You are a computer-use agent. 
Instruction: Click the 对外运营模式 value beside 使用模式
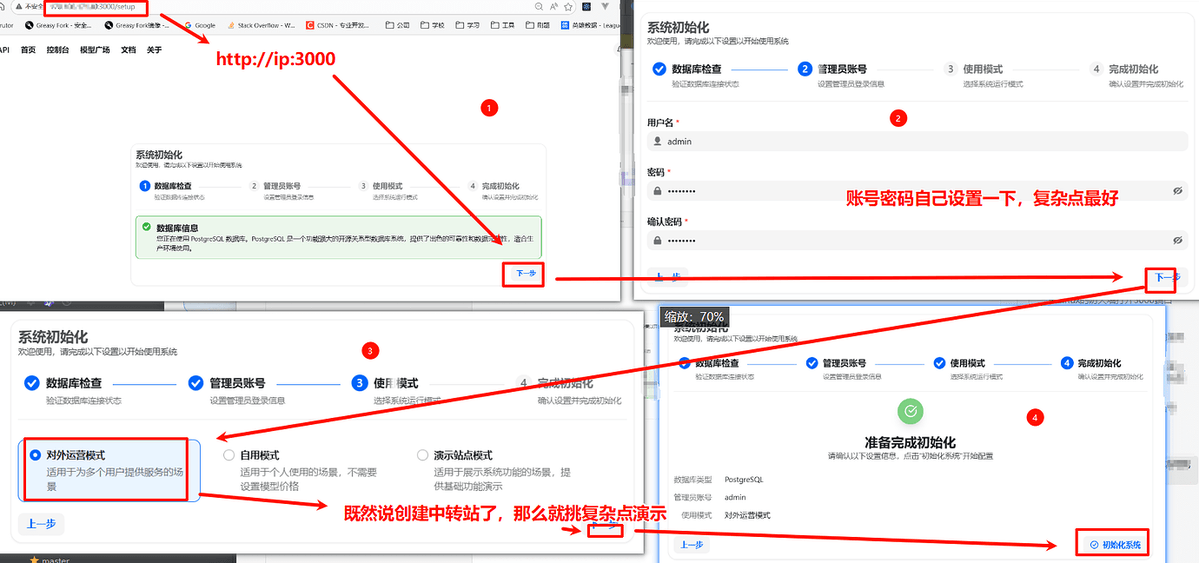click(x=747, y=515)
